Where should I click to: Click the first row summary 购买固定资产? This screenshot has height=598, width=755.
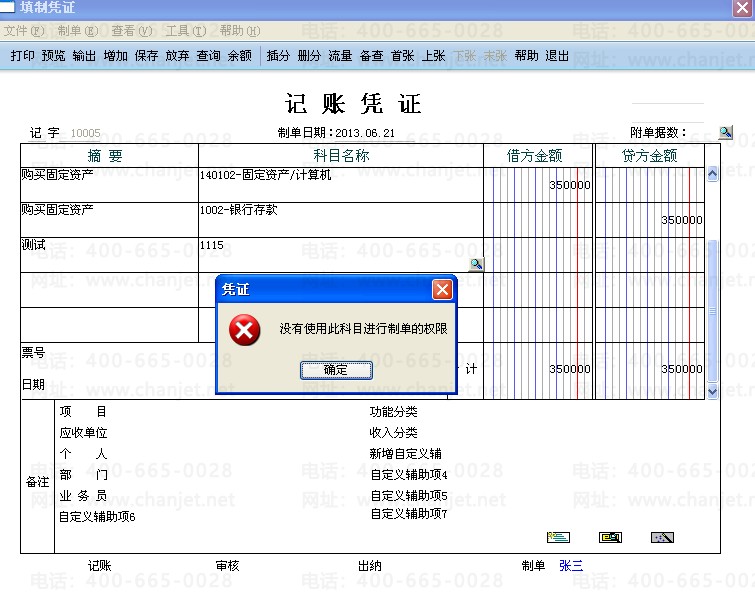(x=57, y=174)
